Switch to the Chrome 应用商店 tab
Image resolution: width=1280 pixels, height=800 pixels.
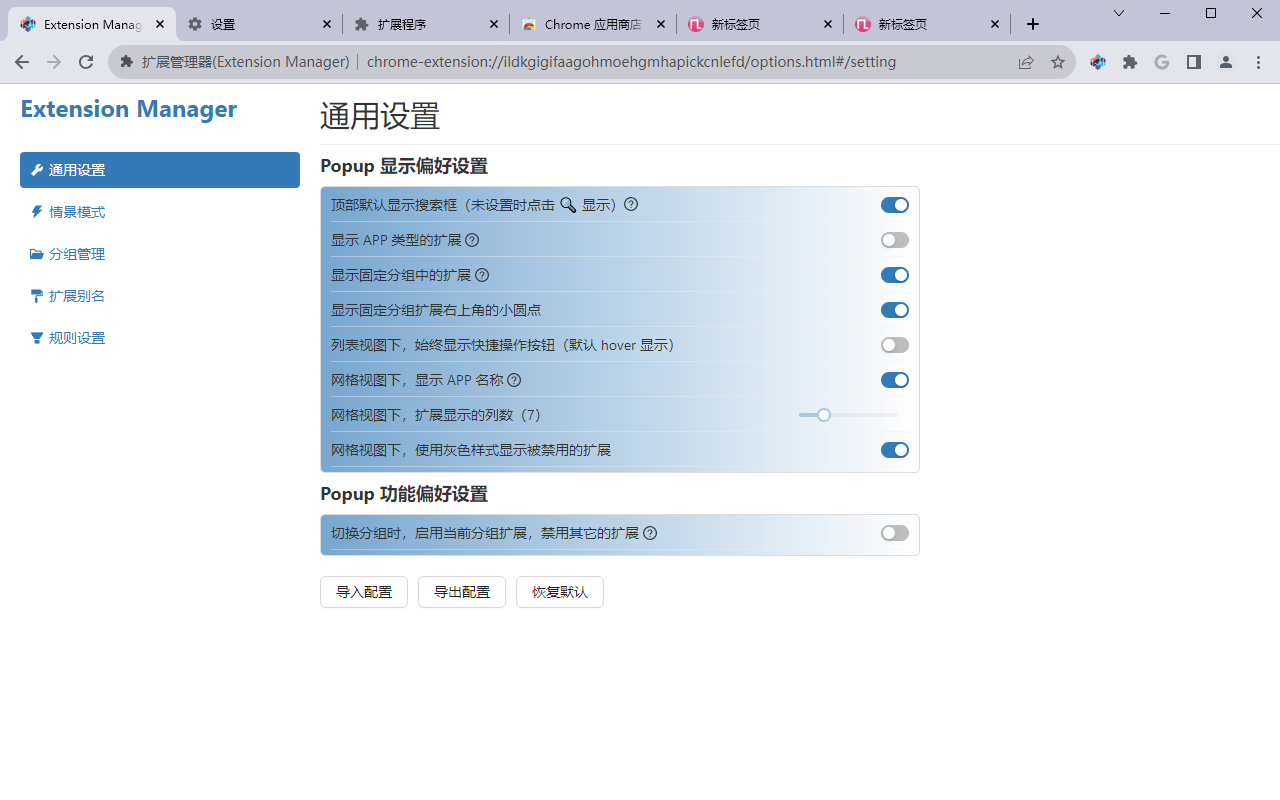tap(592, 24)
